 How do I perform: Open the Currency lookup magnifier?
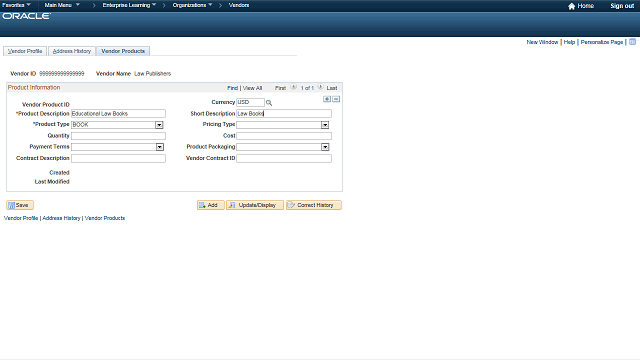[x=269, y=103]
